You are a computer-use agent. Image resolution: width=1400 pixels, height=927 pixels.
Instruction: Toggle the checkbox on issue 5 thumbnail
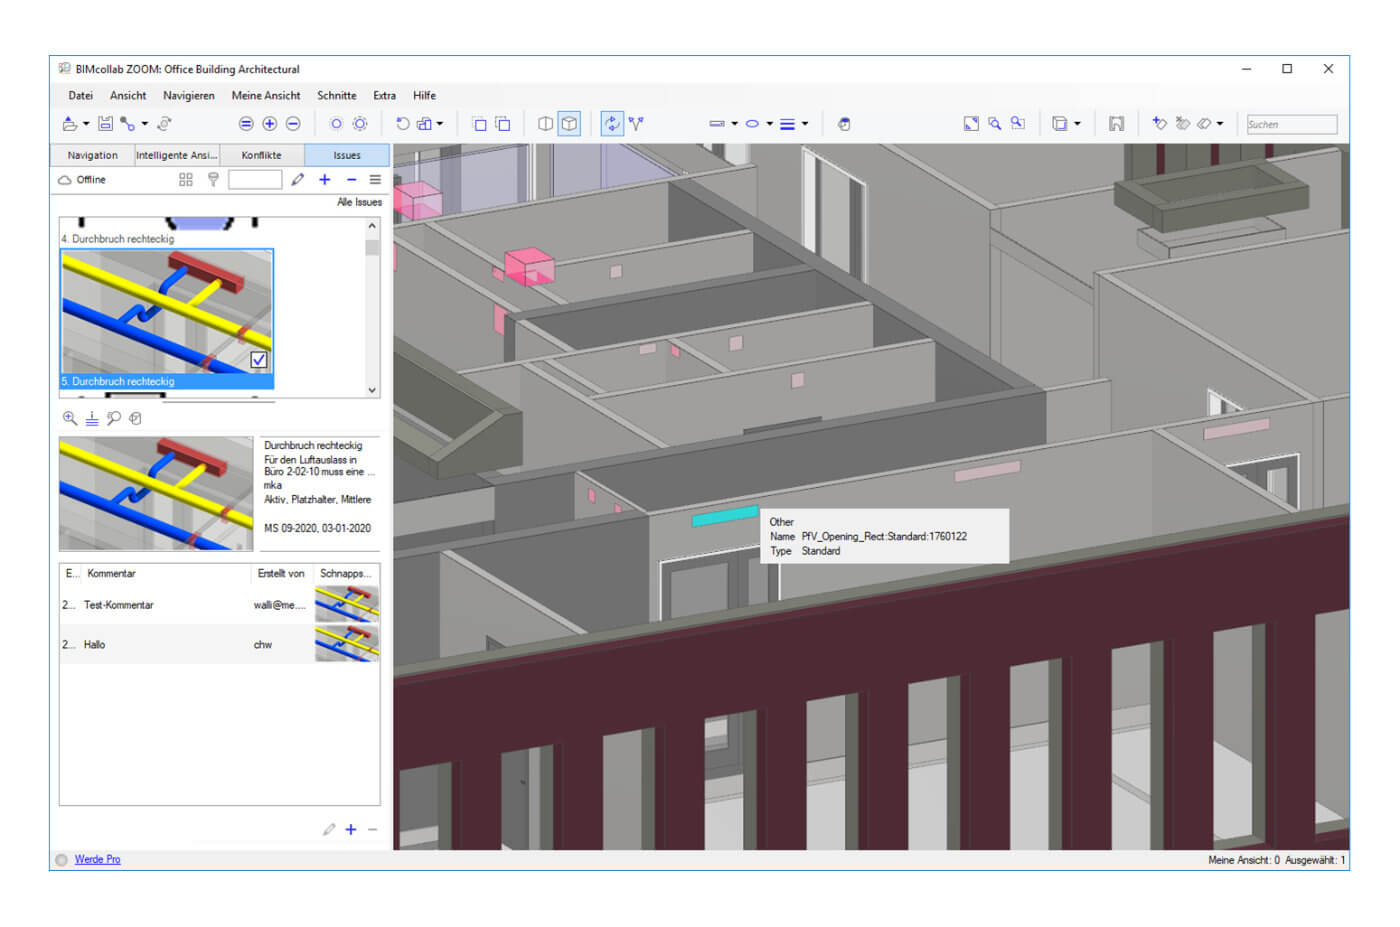[x=257, y=359]
